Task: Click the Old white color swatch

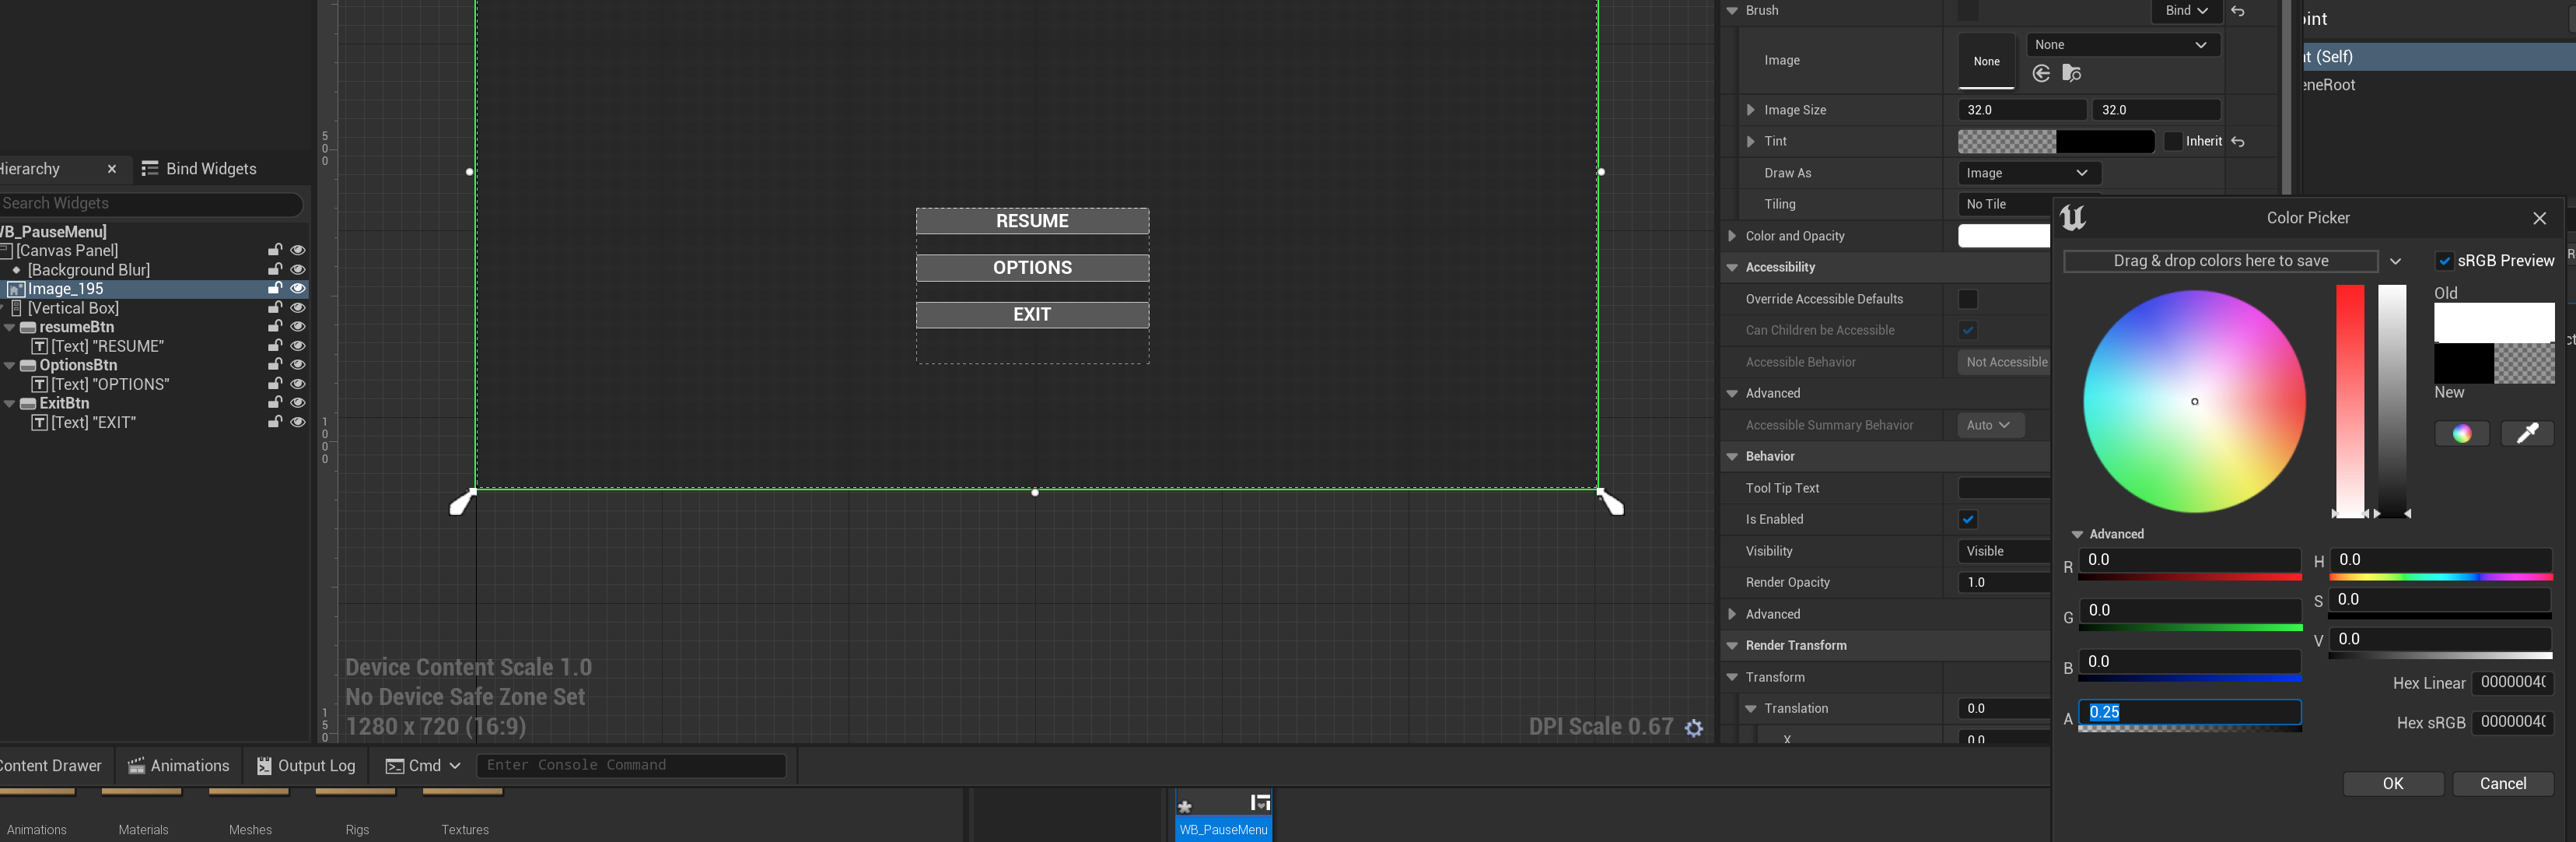Action: coord(2493,322)
